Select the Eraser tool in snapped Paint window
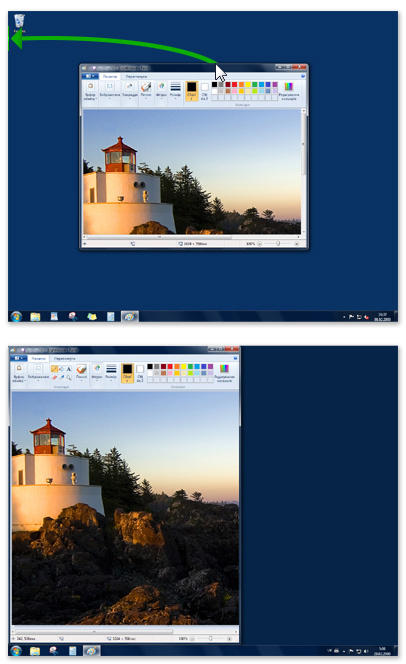The width and height of the screenshot is (406, 664). point(54,377)
